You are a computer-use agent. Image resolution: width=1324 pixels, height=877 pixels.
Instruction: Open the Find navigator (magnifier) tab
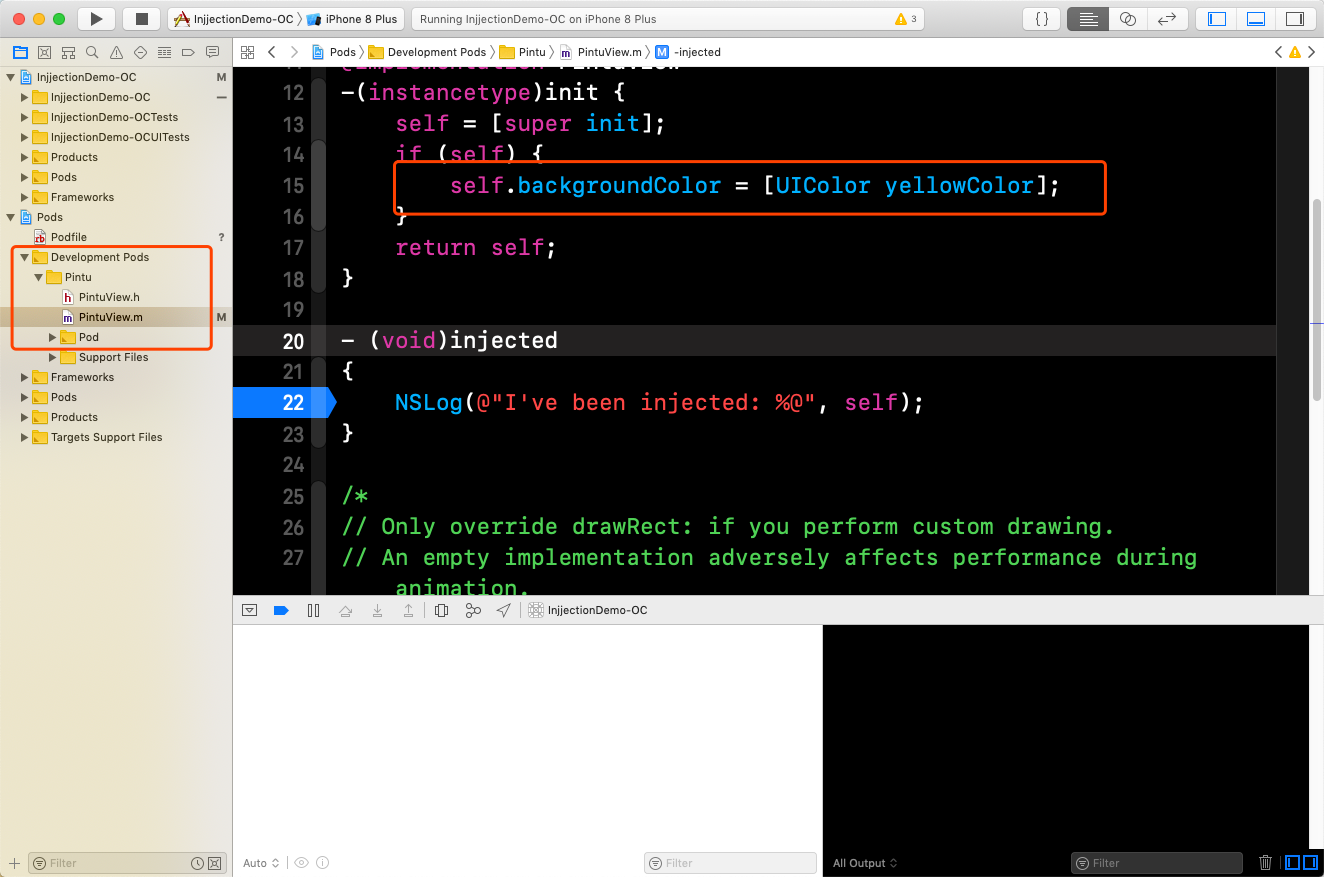92,52
